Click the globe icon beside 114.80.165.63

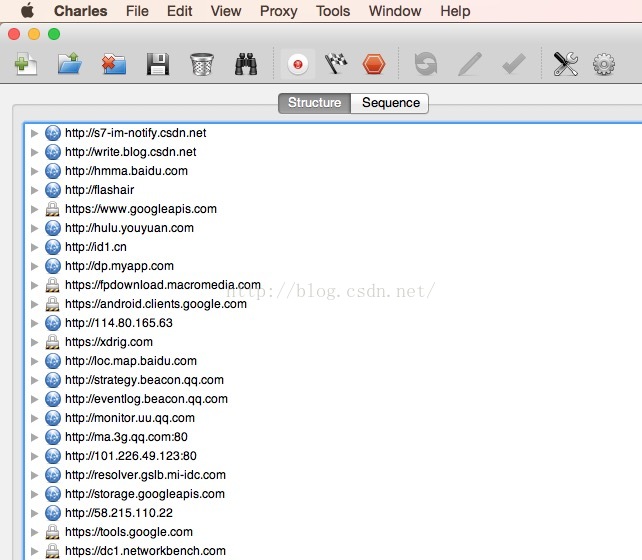pyautogui.click(x=53, y=323)
